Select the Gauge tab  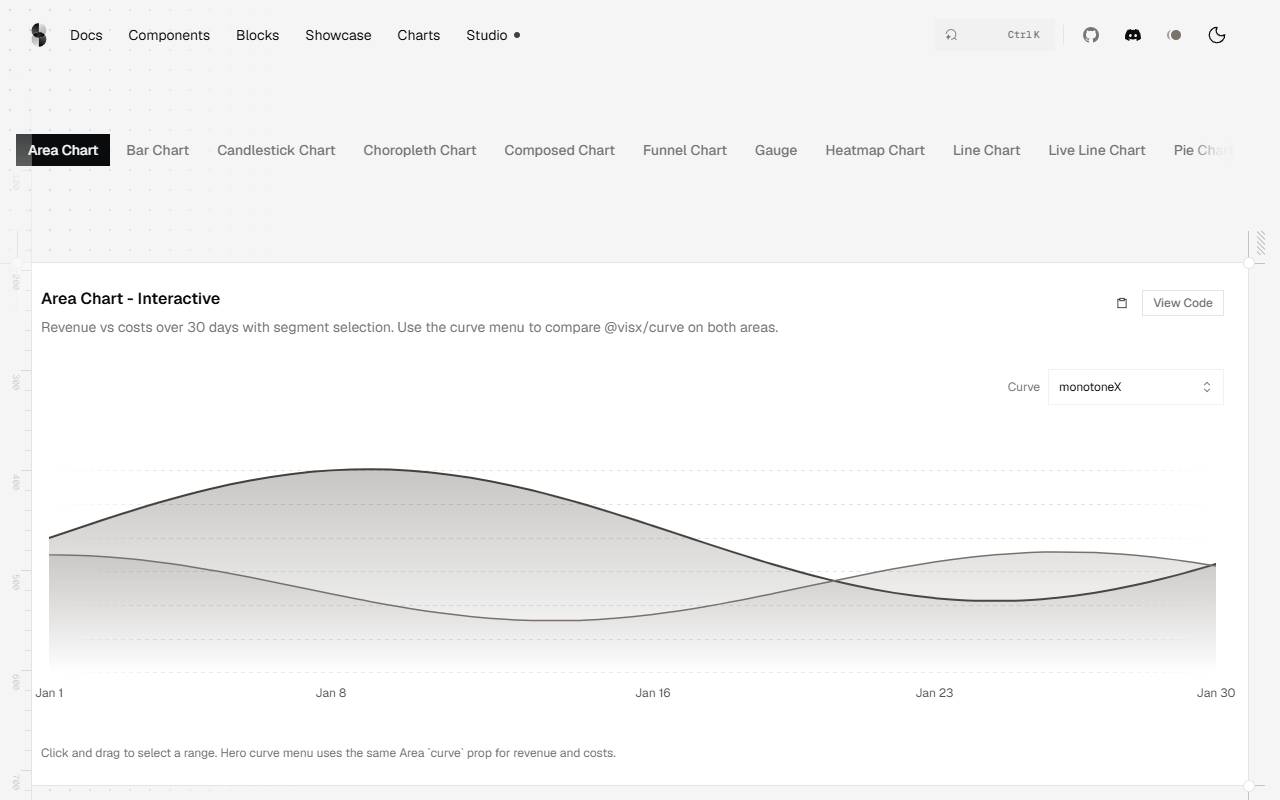pyautogui.click(x=776, y=150)
